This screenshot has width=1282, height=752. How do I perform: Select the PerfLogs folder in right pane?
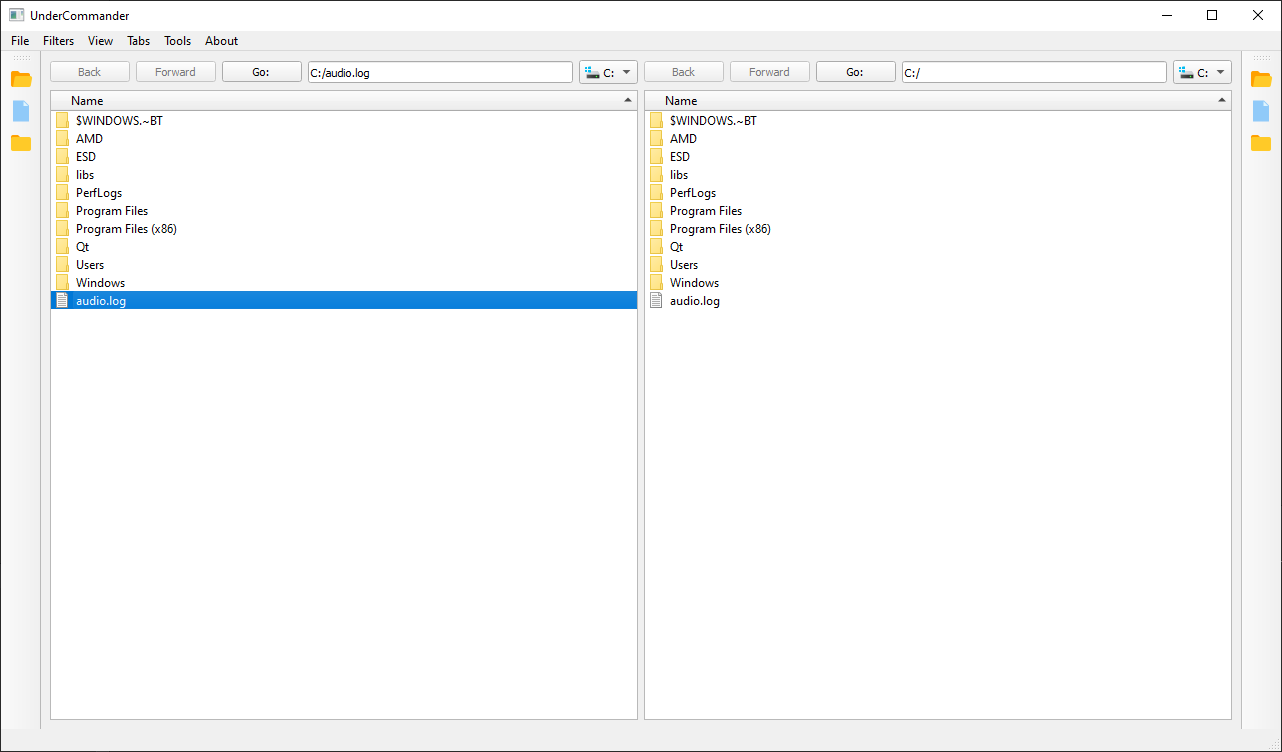(692, 193)
